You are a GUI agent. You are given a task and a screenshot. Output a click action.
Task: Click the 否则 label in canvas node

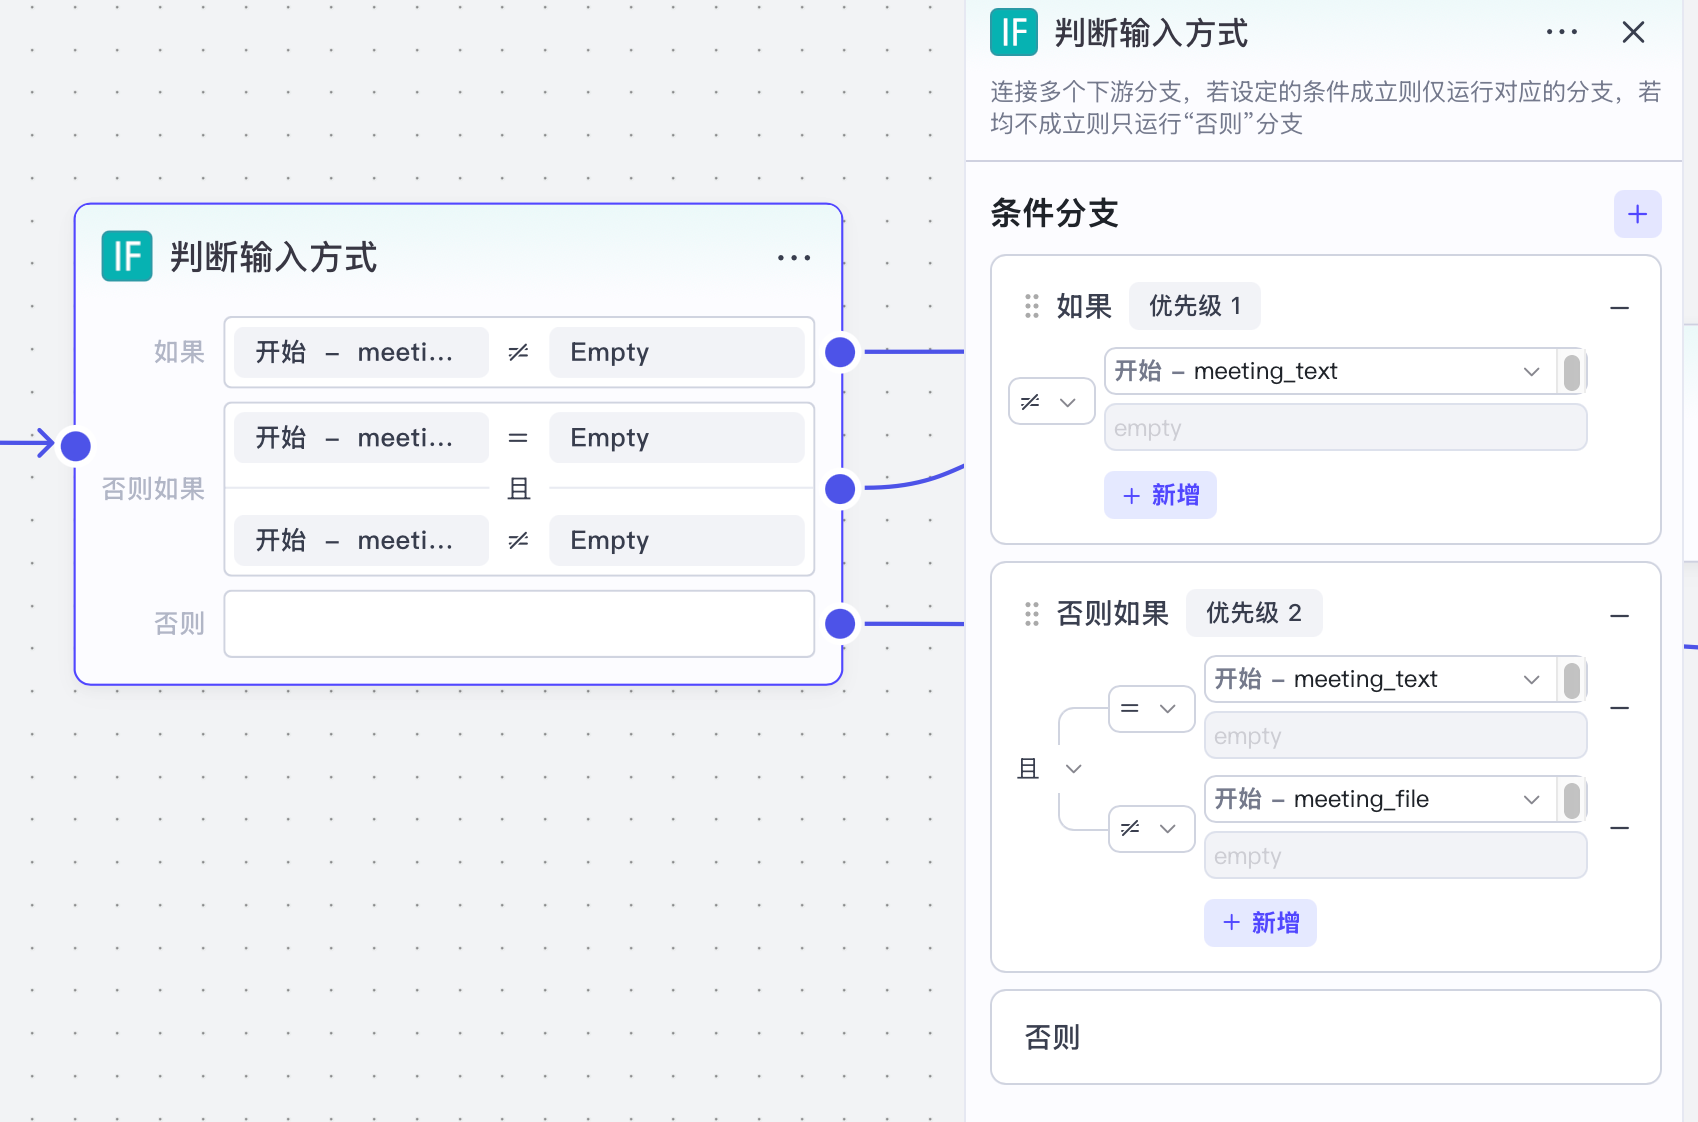(x=179, y=624)
